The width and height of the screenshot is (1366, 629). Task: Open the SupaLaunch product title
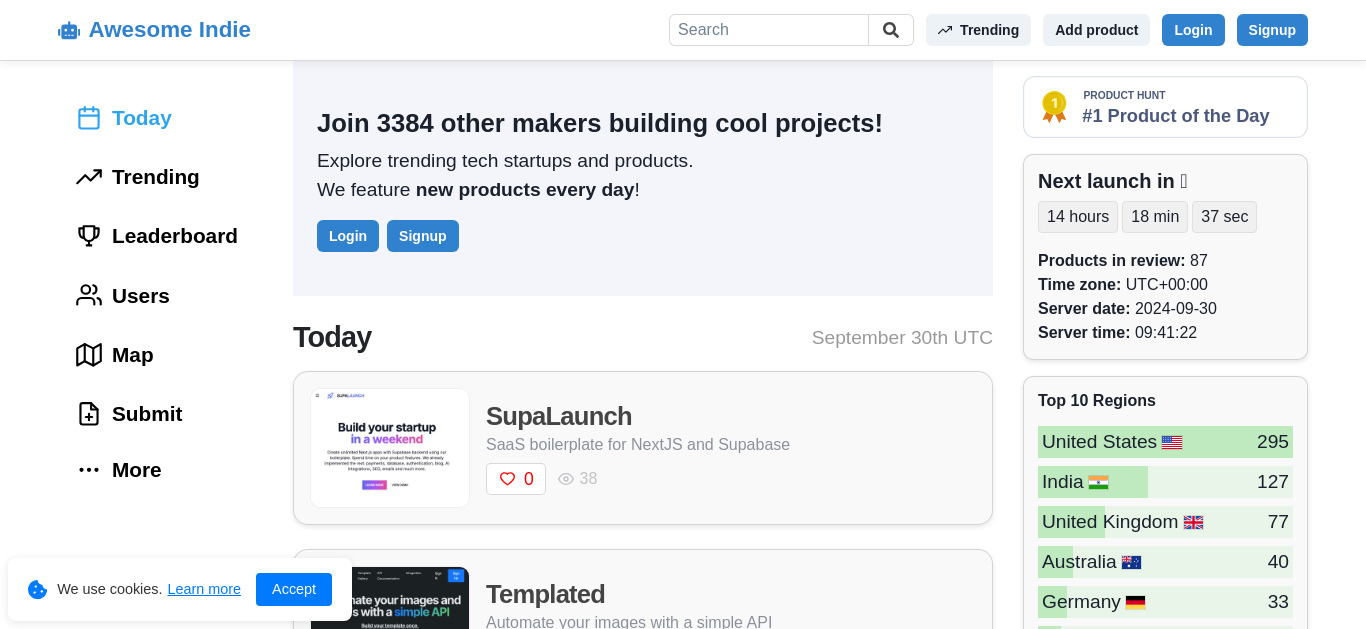[559, 416]
